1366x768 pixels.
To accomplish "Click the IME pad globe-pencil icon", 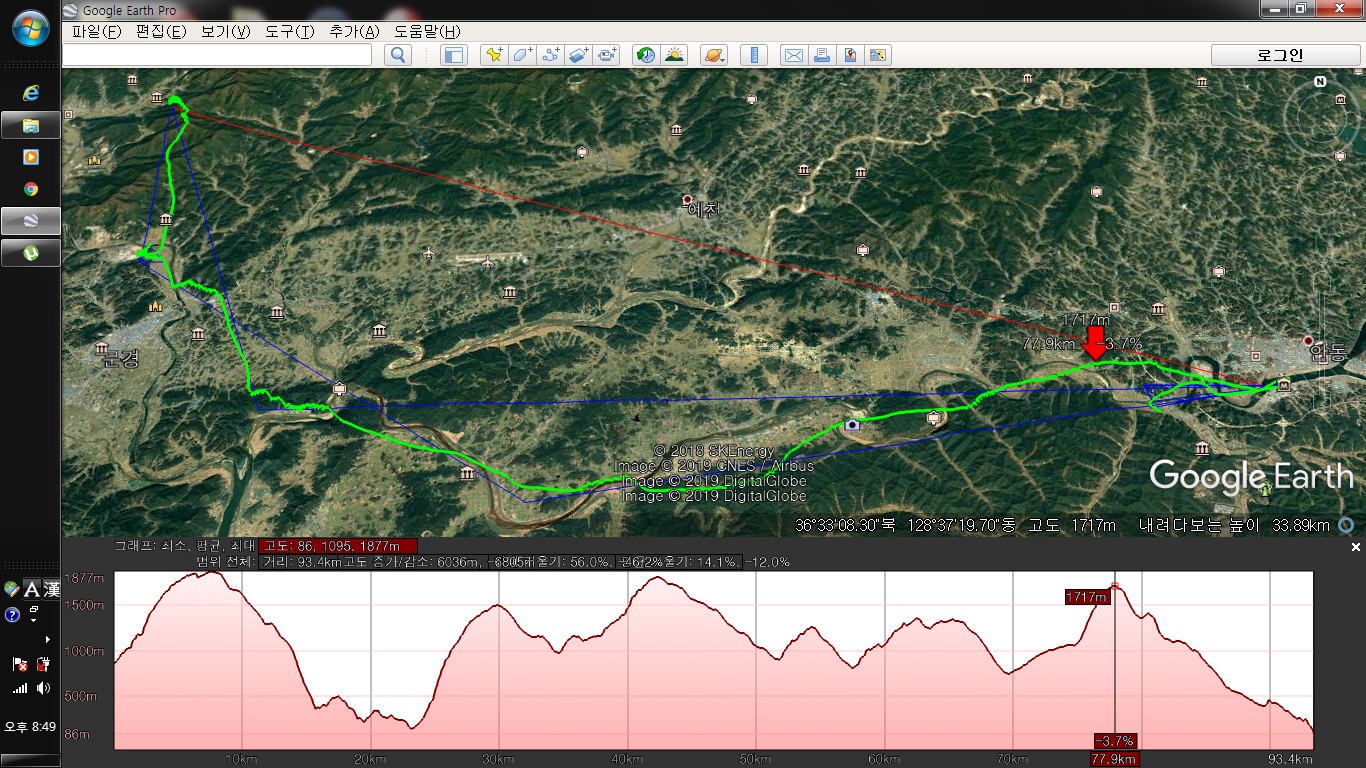I will [11, 590].
